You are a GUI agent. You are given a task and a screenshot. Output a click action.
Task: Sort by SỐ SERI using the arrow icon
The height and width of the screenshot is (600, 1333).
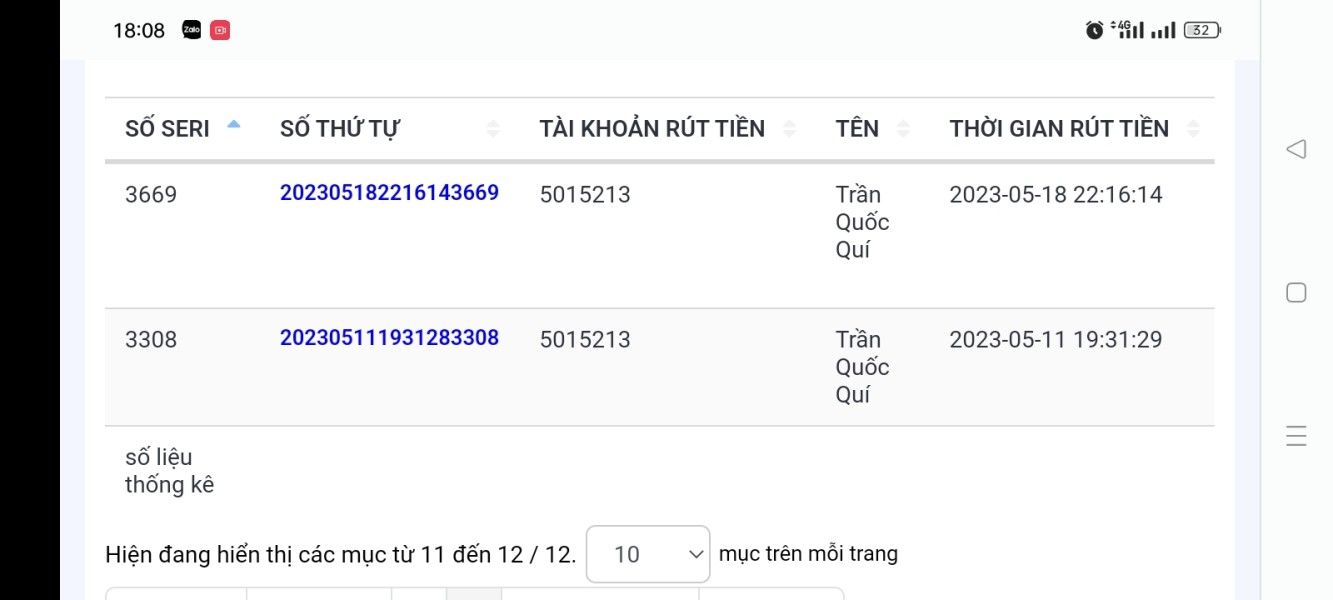234,125
